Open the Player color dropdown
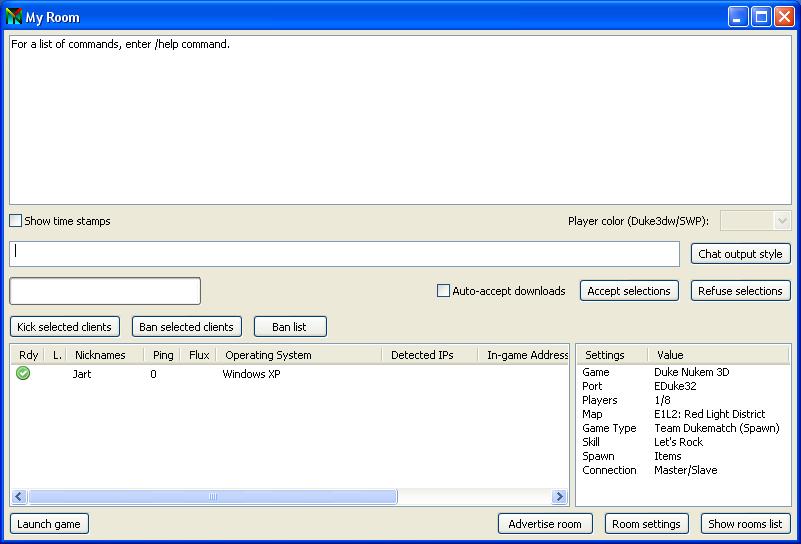801x544 pixels. 755,221
